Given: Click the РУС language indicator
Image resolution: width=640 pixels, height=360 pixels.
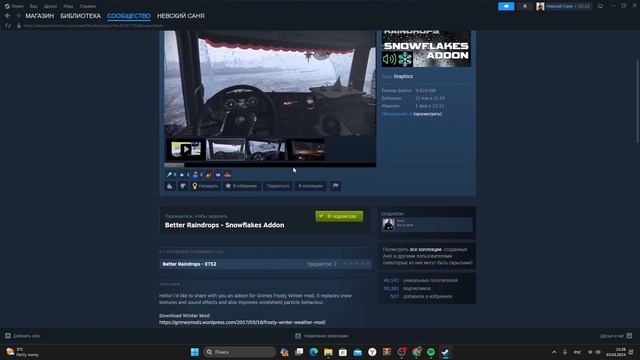Looking at the screenshot, I should [x=577, y=352].
